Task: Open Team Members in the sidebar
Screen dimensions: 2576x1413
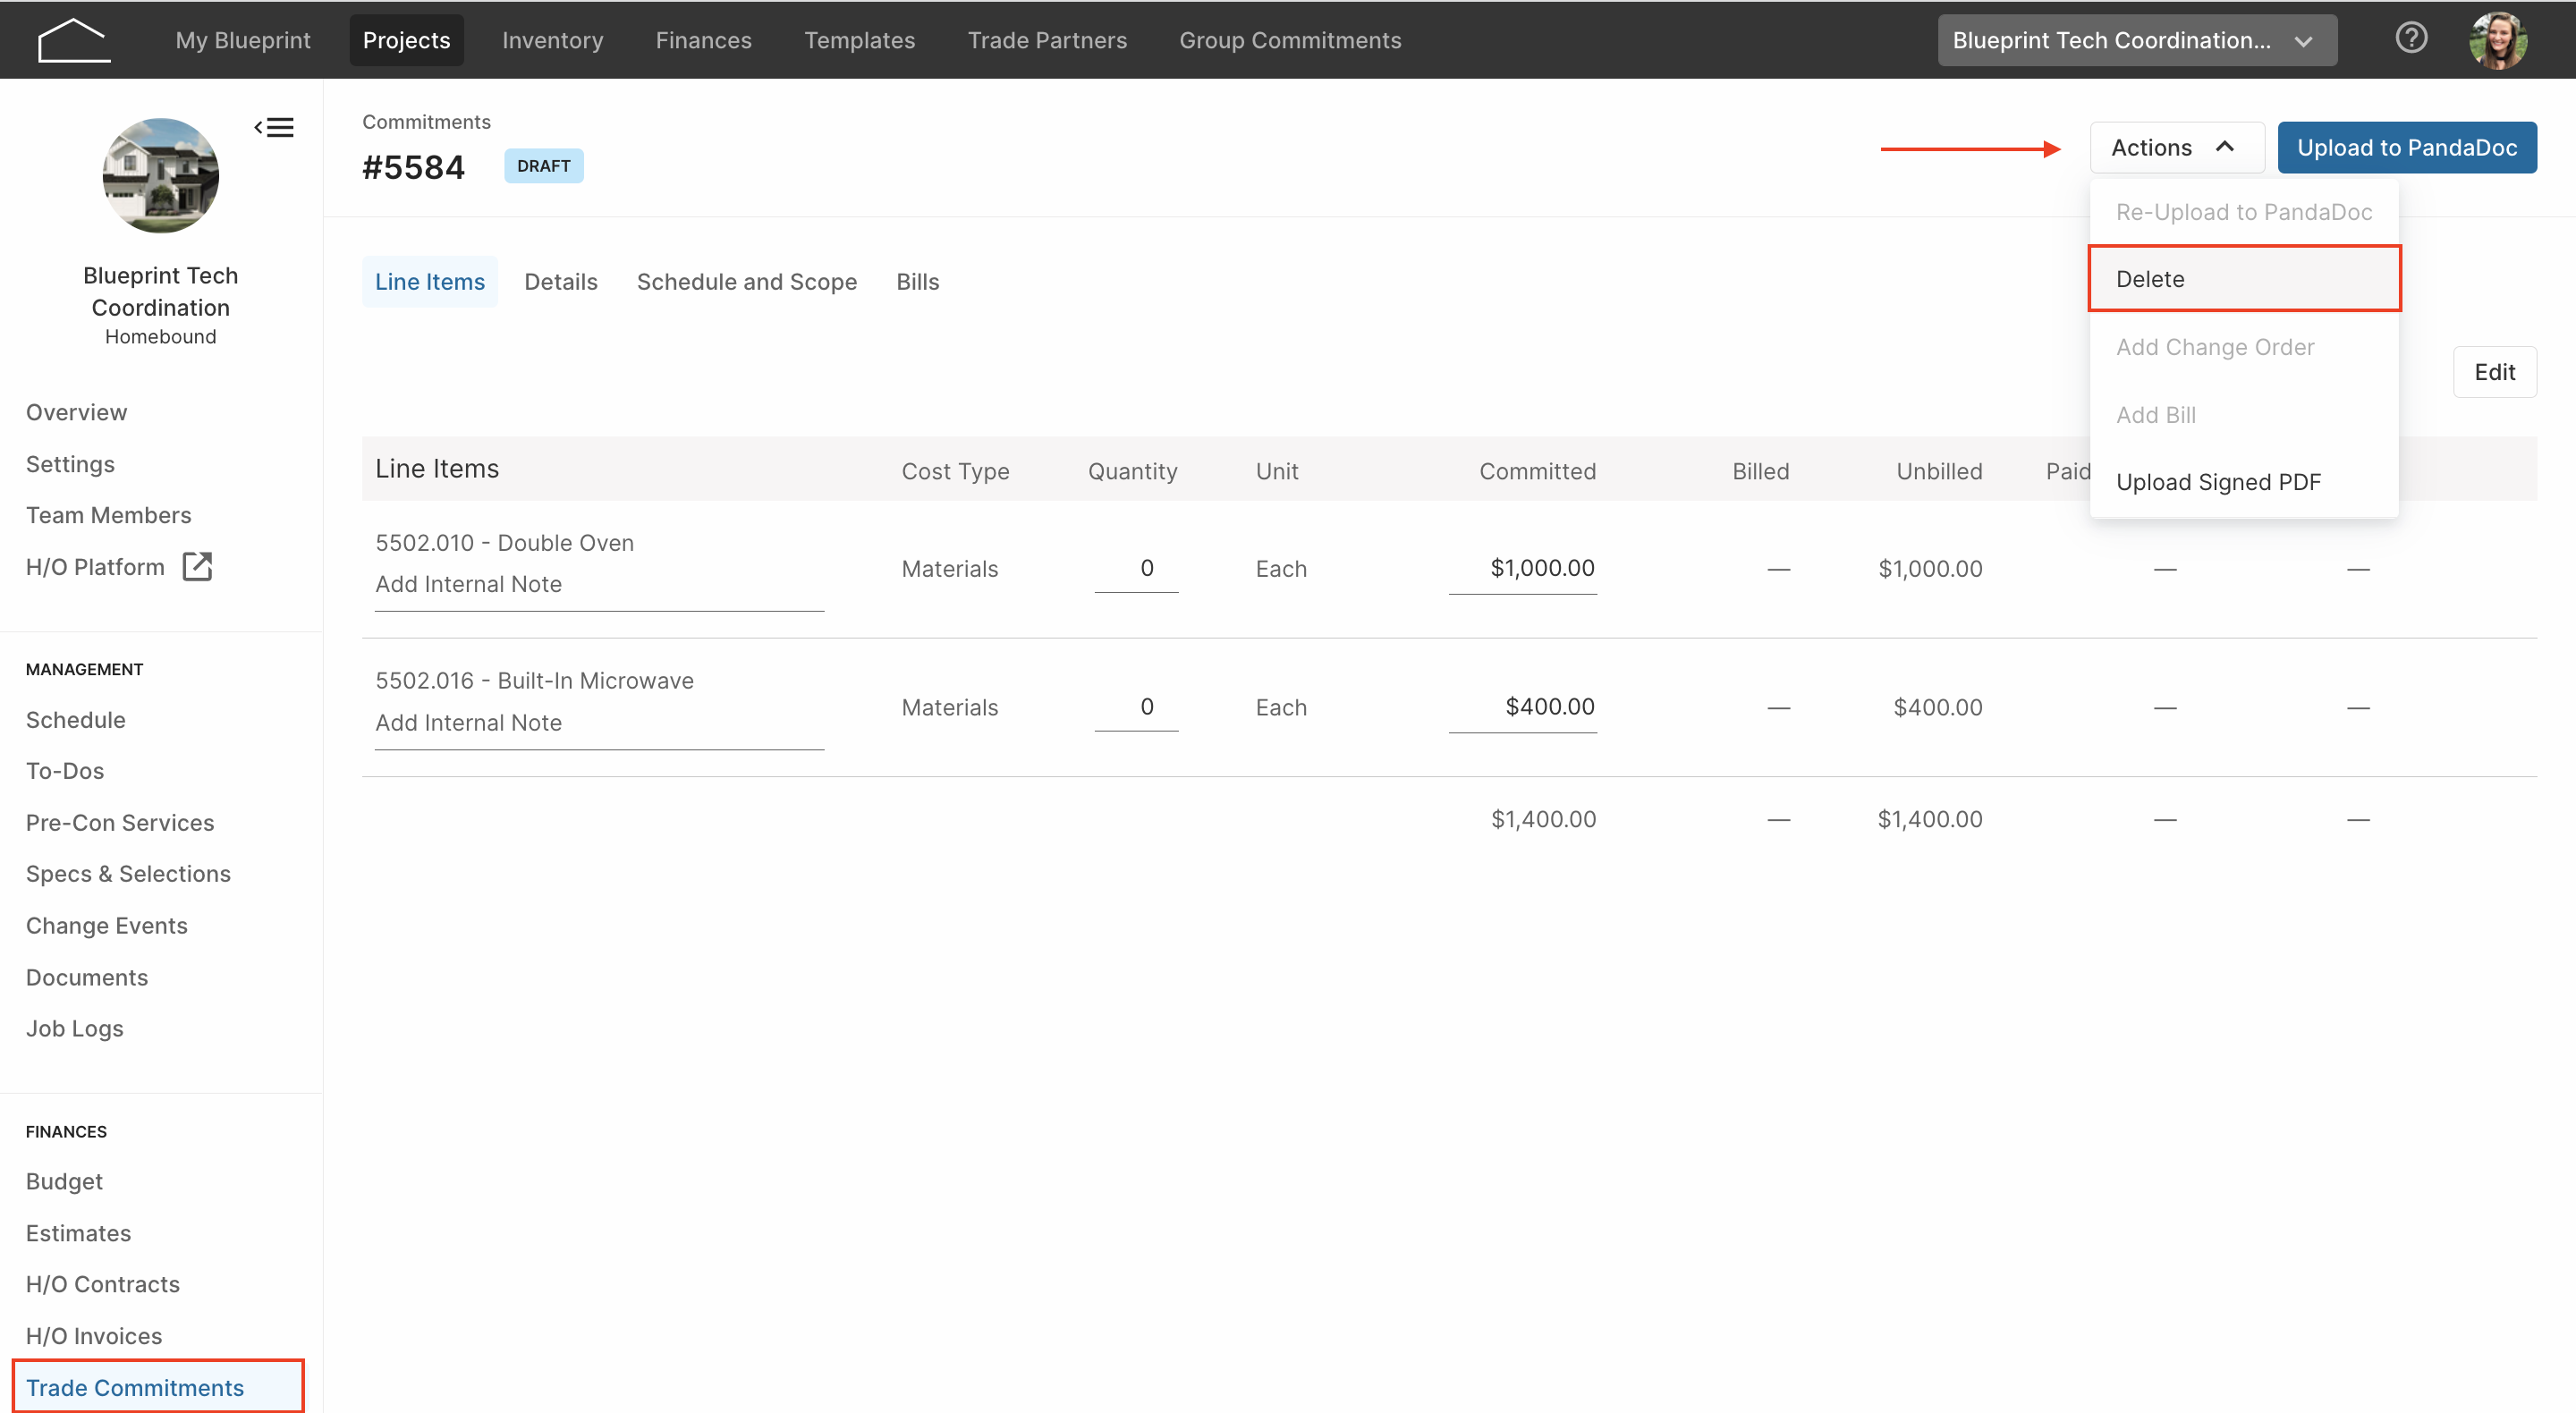Action: click(x=108, y=515)
